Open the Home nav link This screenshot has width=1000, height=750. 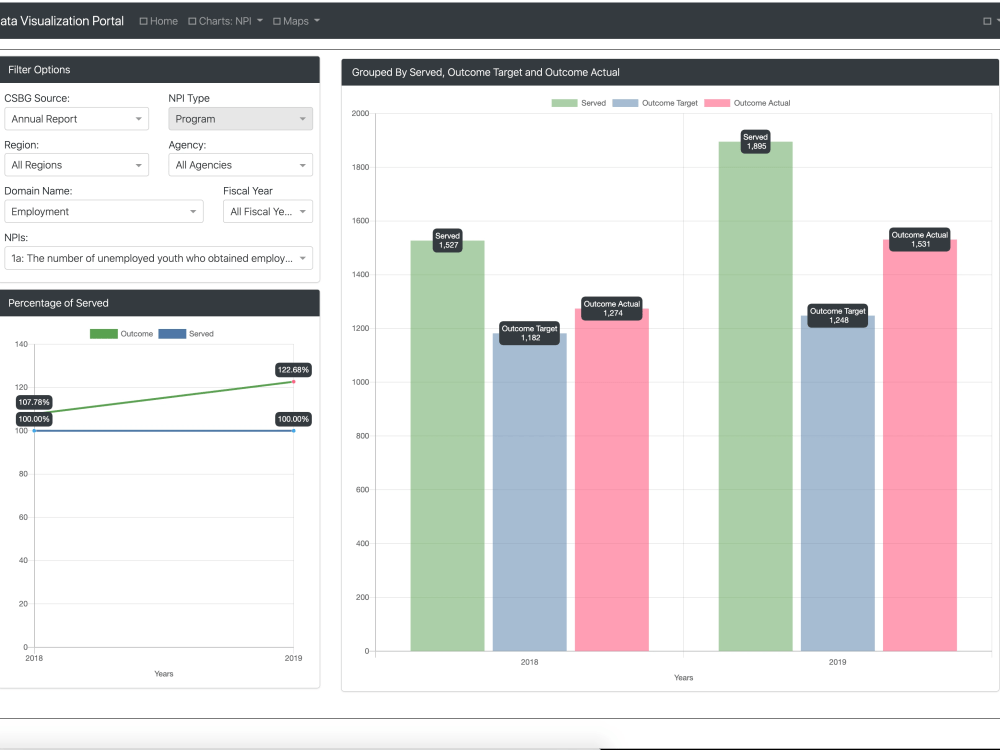(x=159, y=21)
